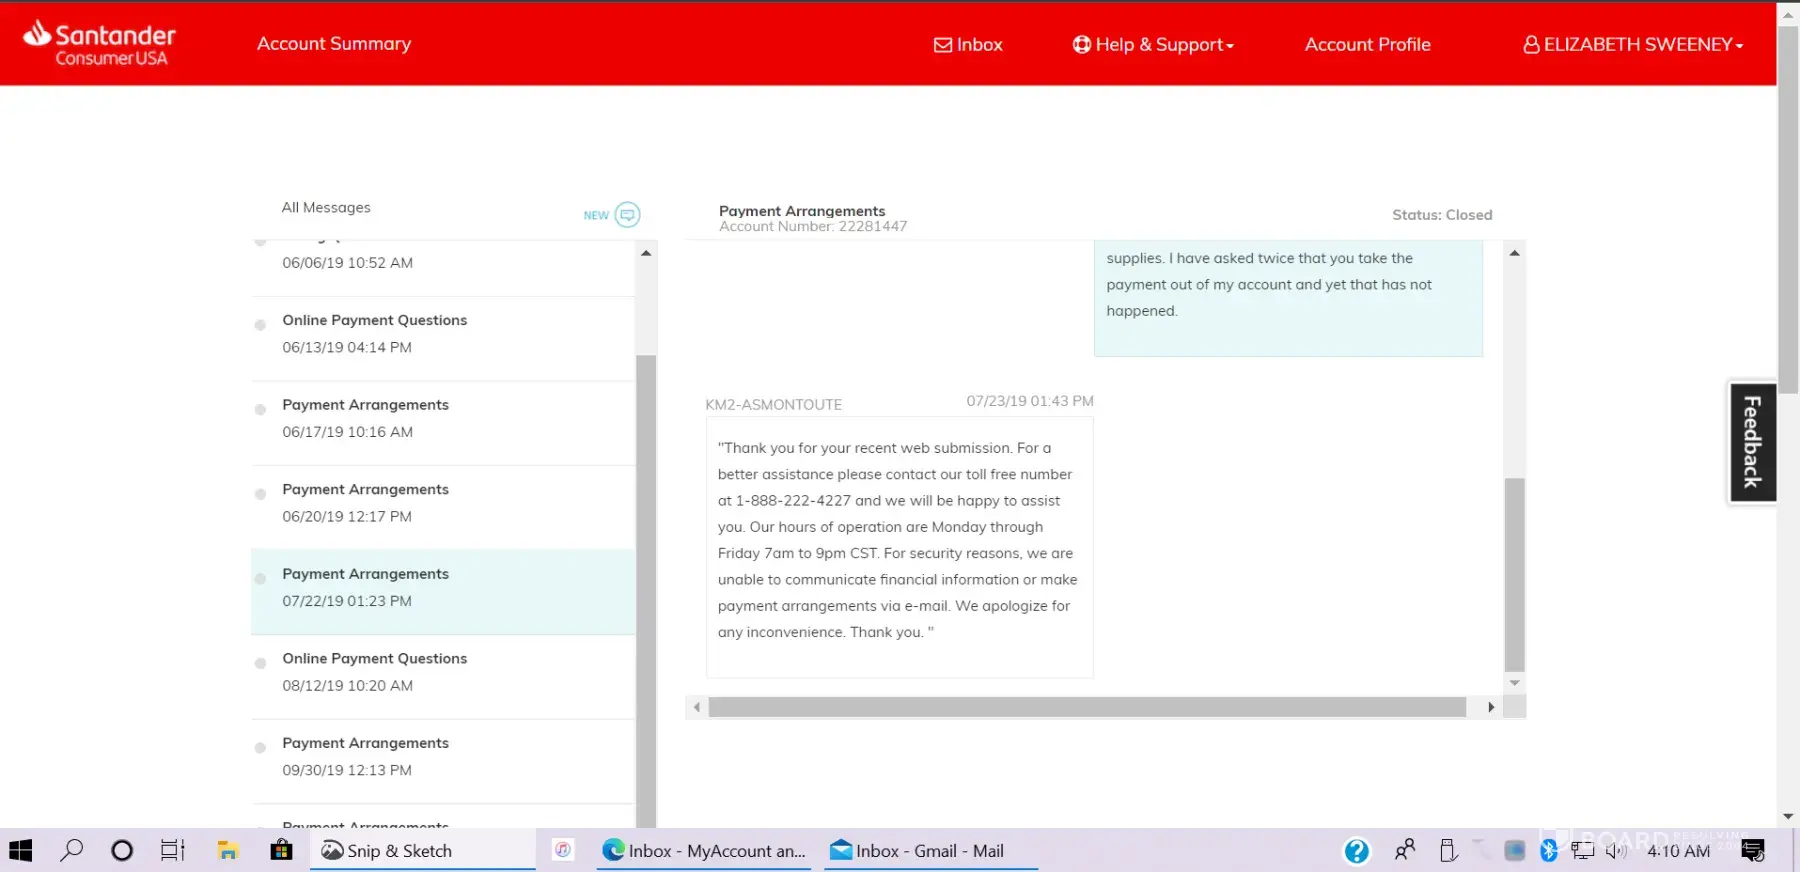Screen dimensions: 1800x872
Task: Click the conversation horizontal scrollbar right arrow
Action: coord(1491,707)
